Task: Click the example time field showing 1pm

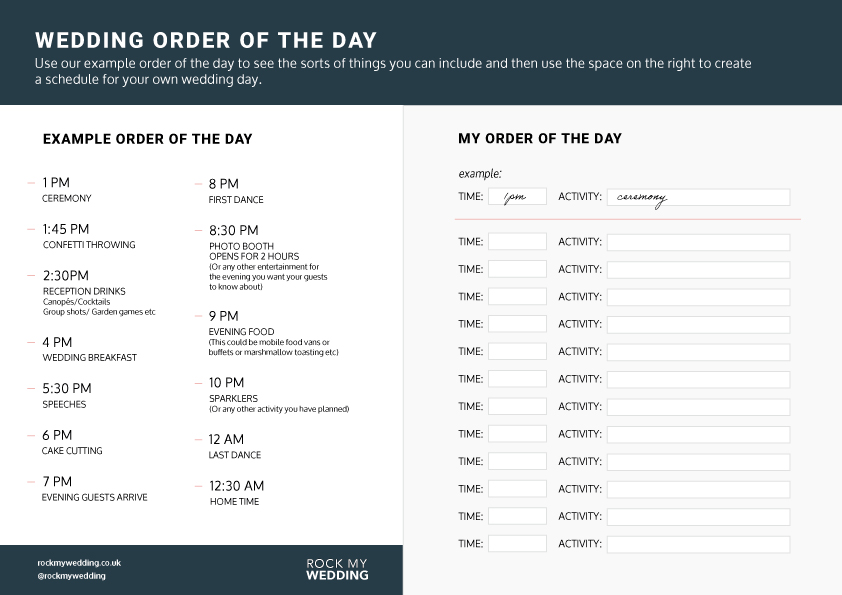Action: click(x=517, y=197)
